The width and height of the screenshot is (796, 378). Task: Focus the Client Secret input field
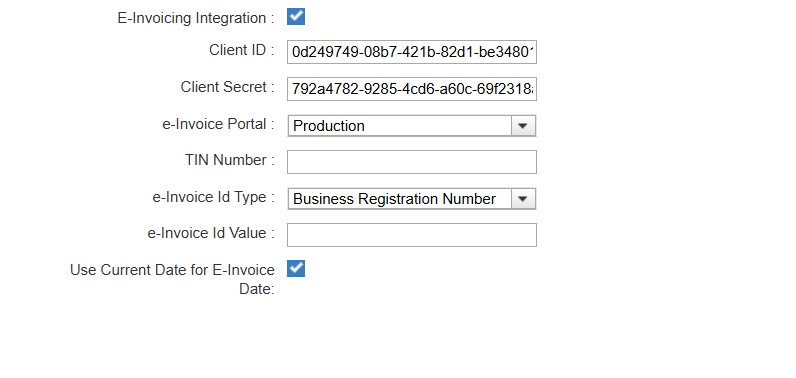(x=412, y=89)
